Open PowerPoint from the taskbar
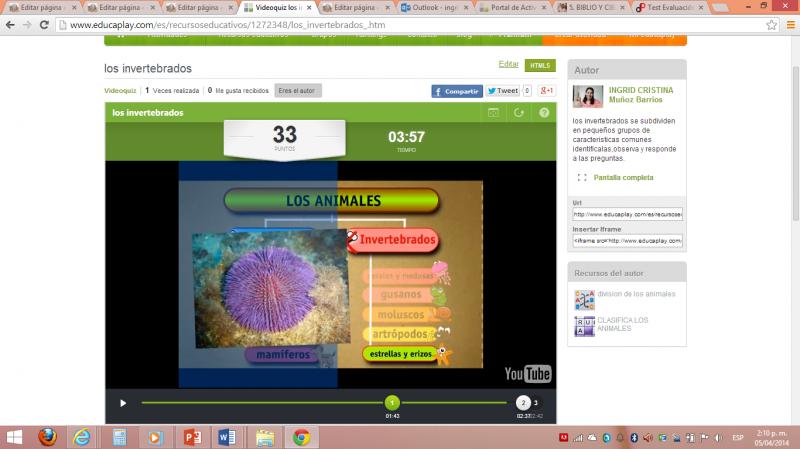The image size is (800, 449). [192, 437]
